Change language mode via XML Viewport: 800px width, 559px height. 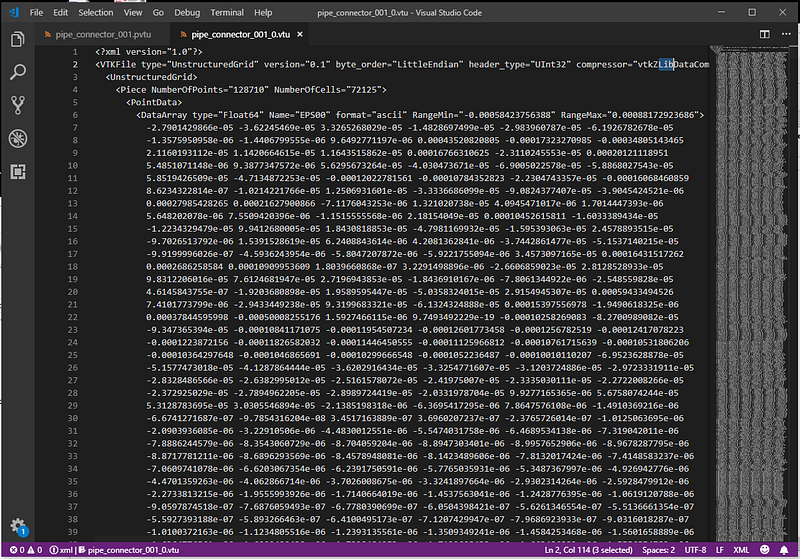pyautogui.click(x=741, y=550)
